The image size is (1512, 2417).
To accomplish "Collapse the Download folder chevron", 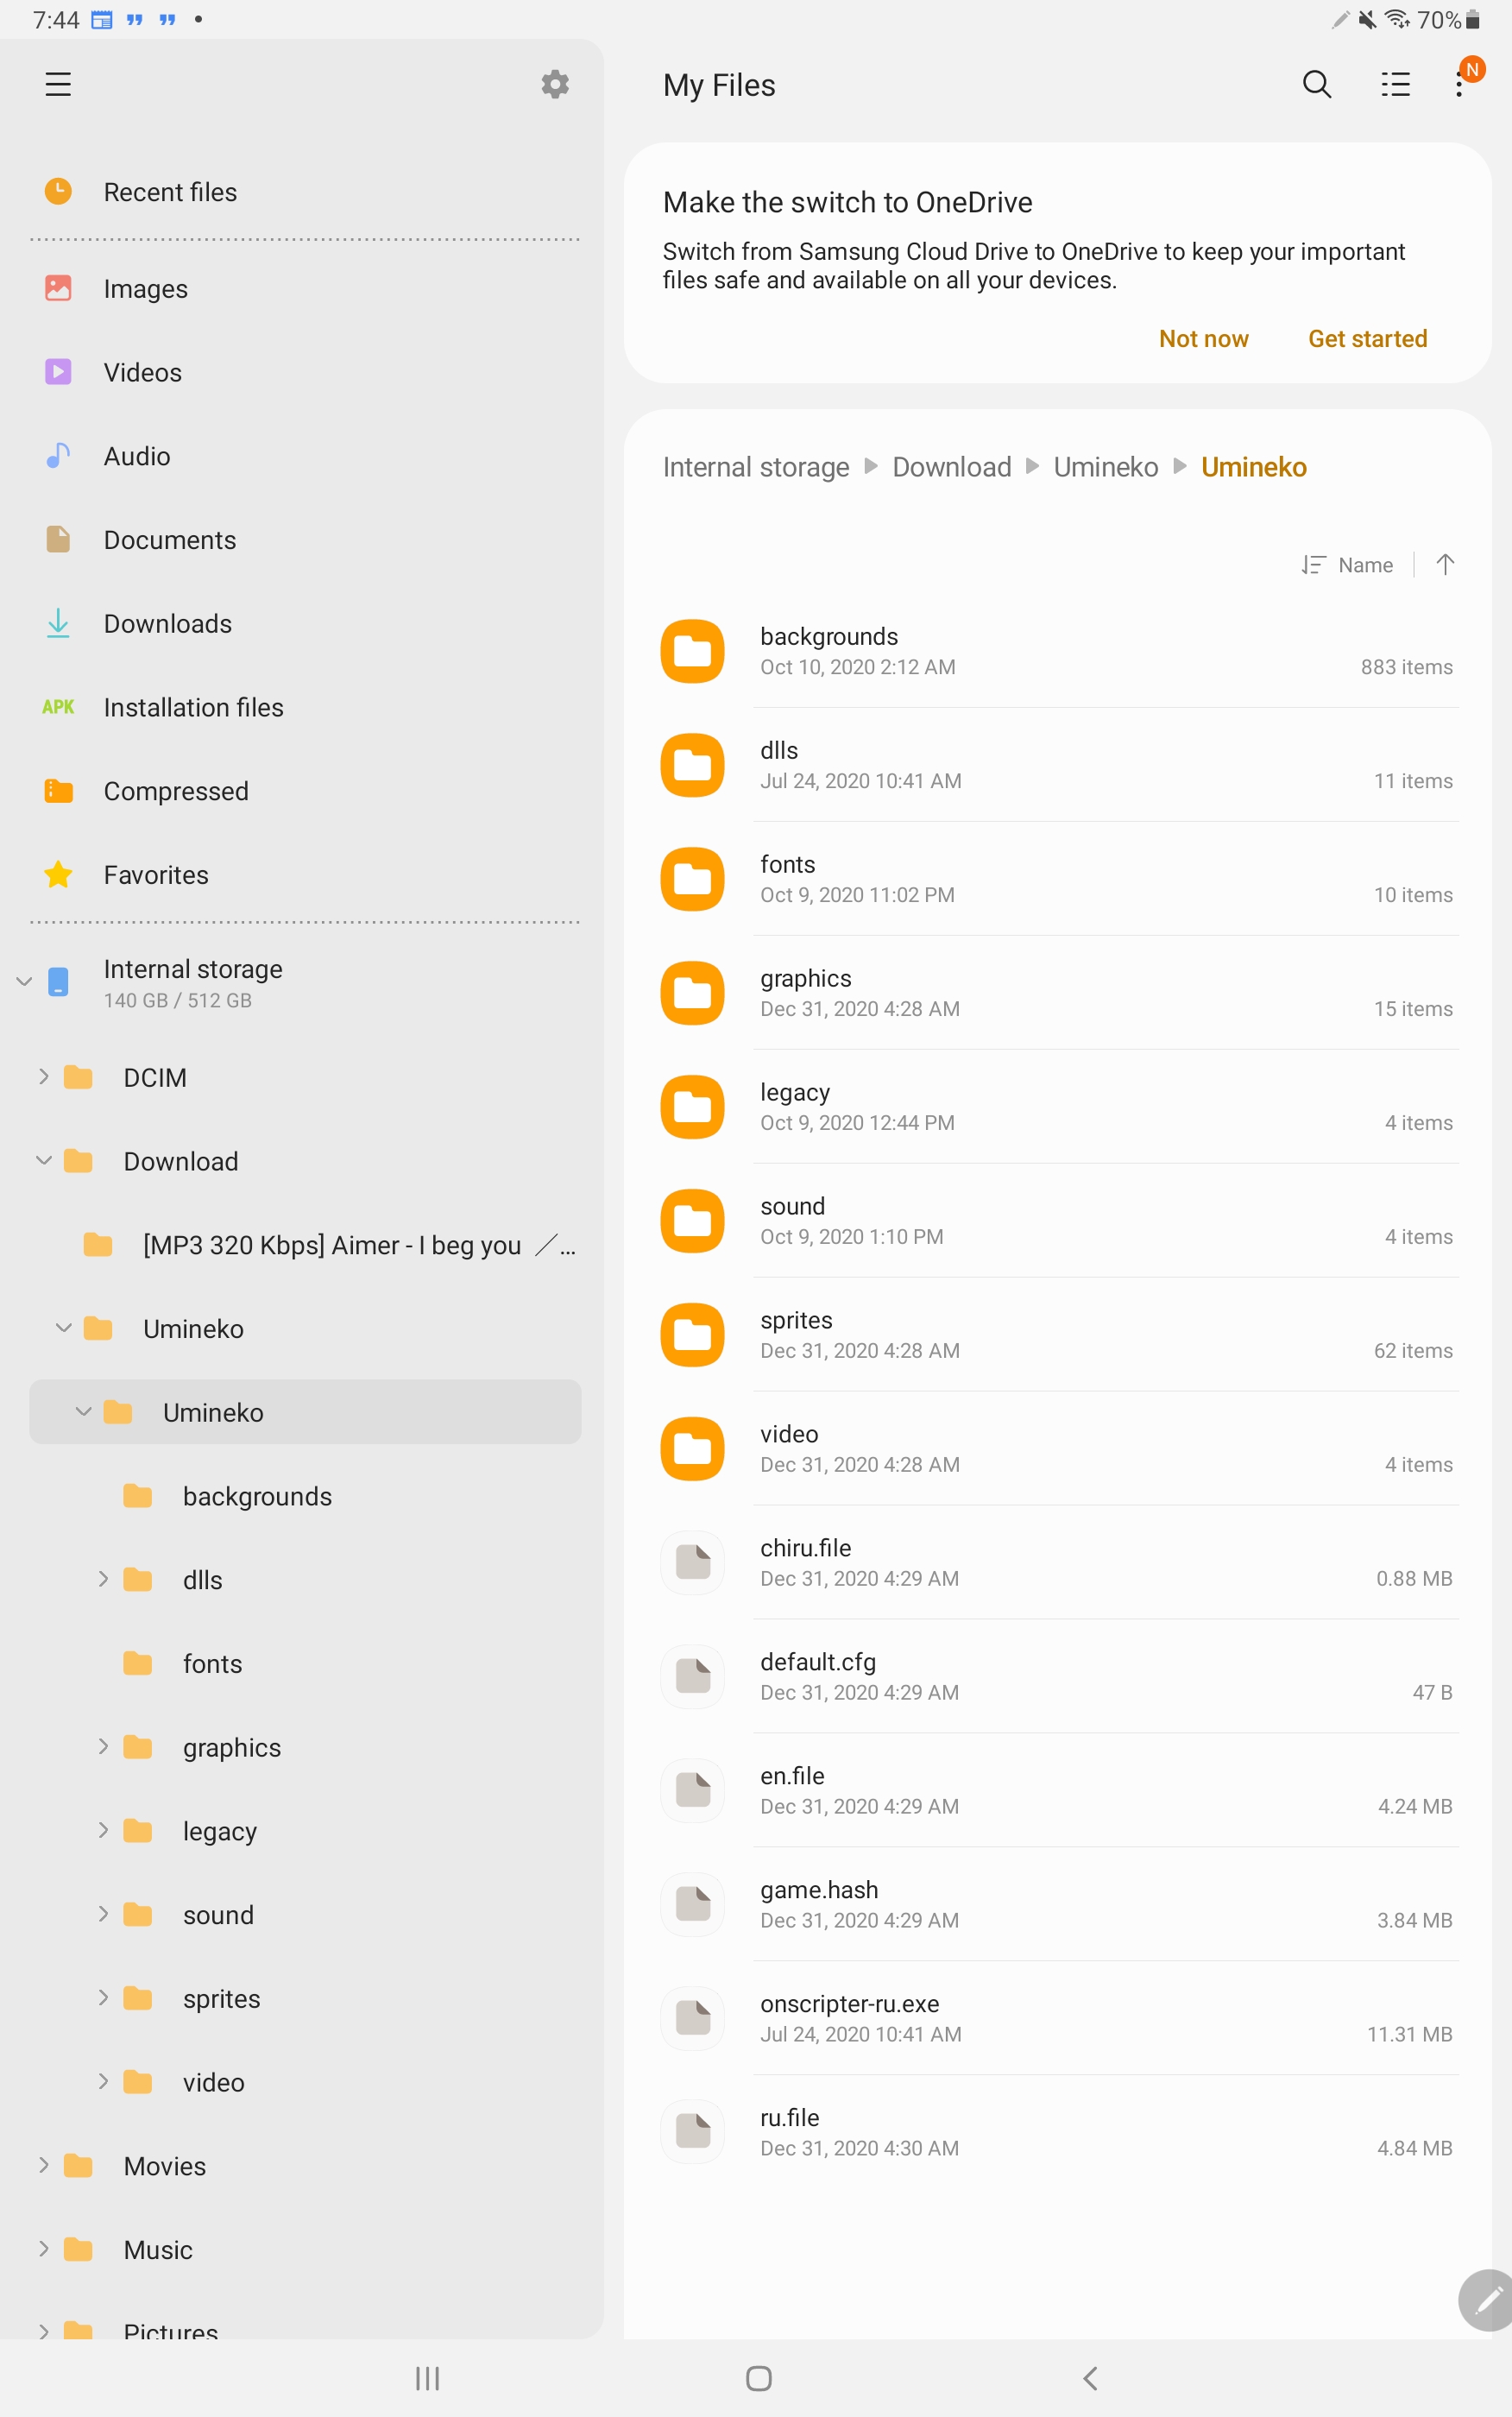I will [x=43, y=1161].
